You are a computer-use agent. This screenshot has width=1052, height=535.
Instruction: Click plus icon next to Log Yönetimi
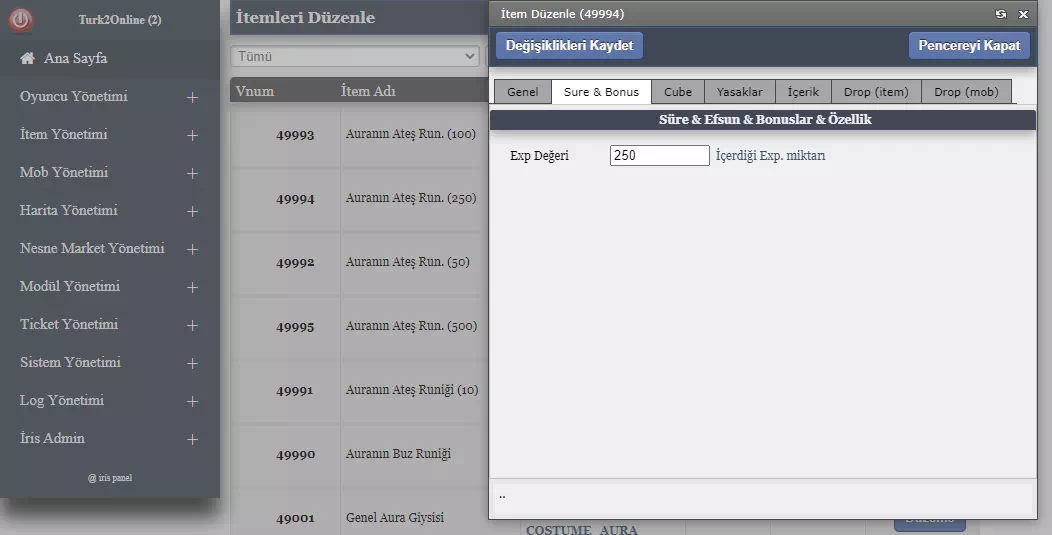[x=192, y=402]
